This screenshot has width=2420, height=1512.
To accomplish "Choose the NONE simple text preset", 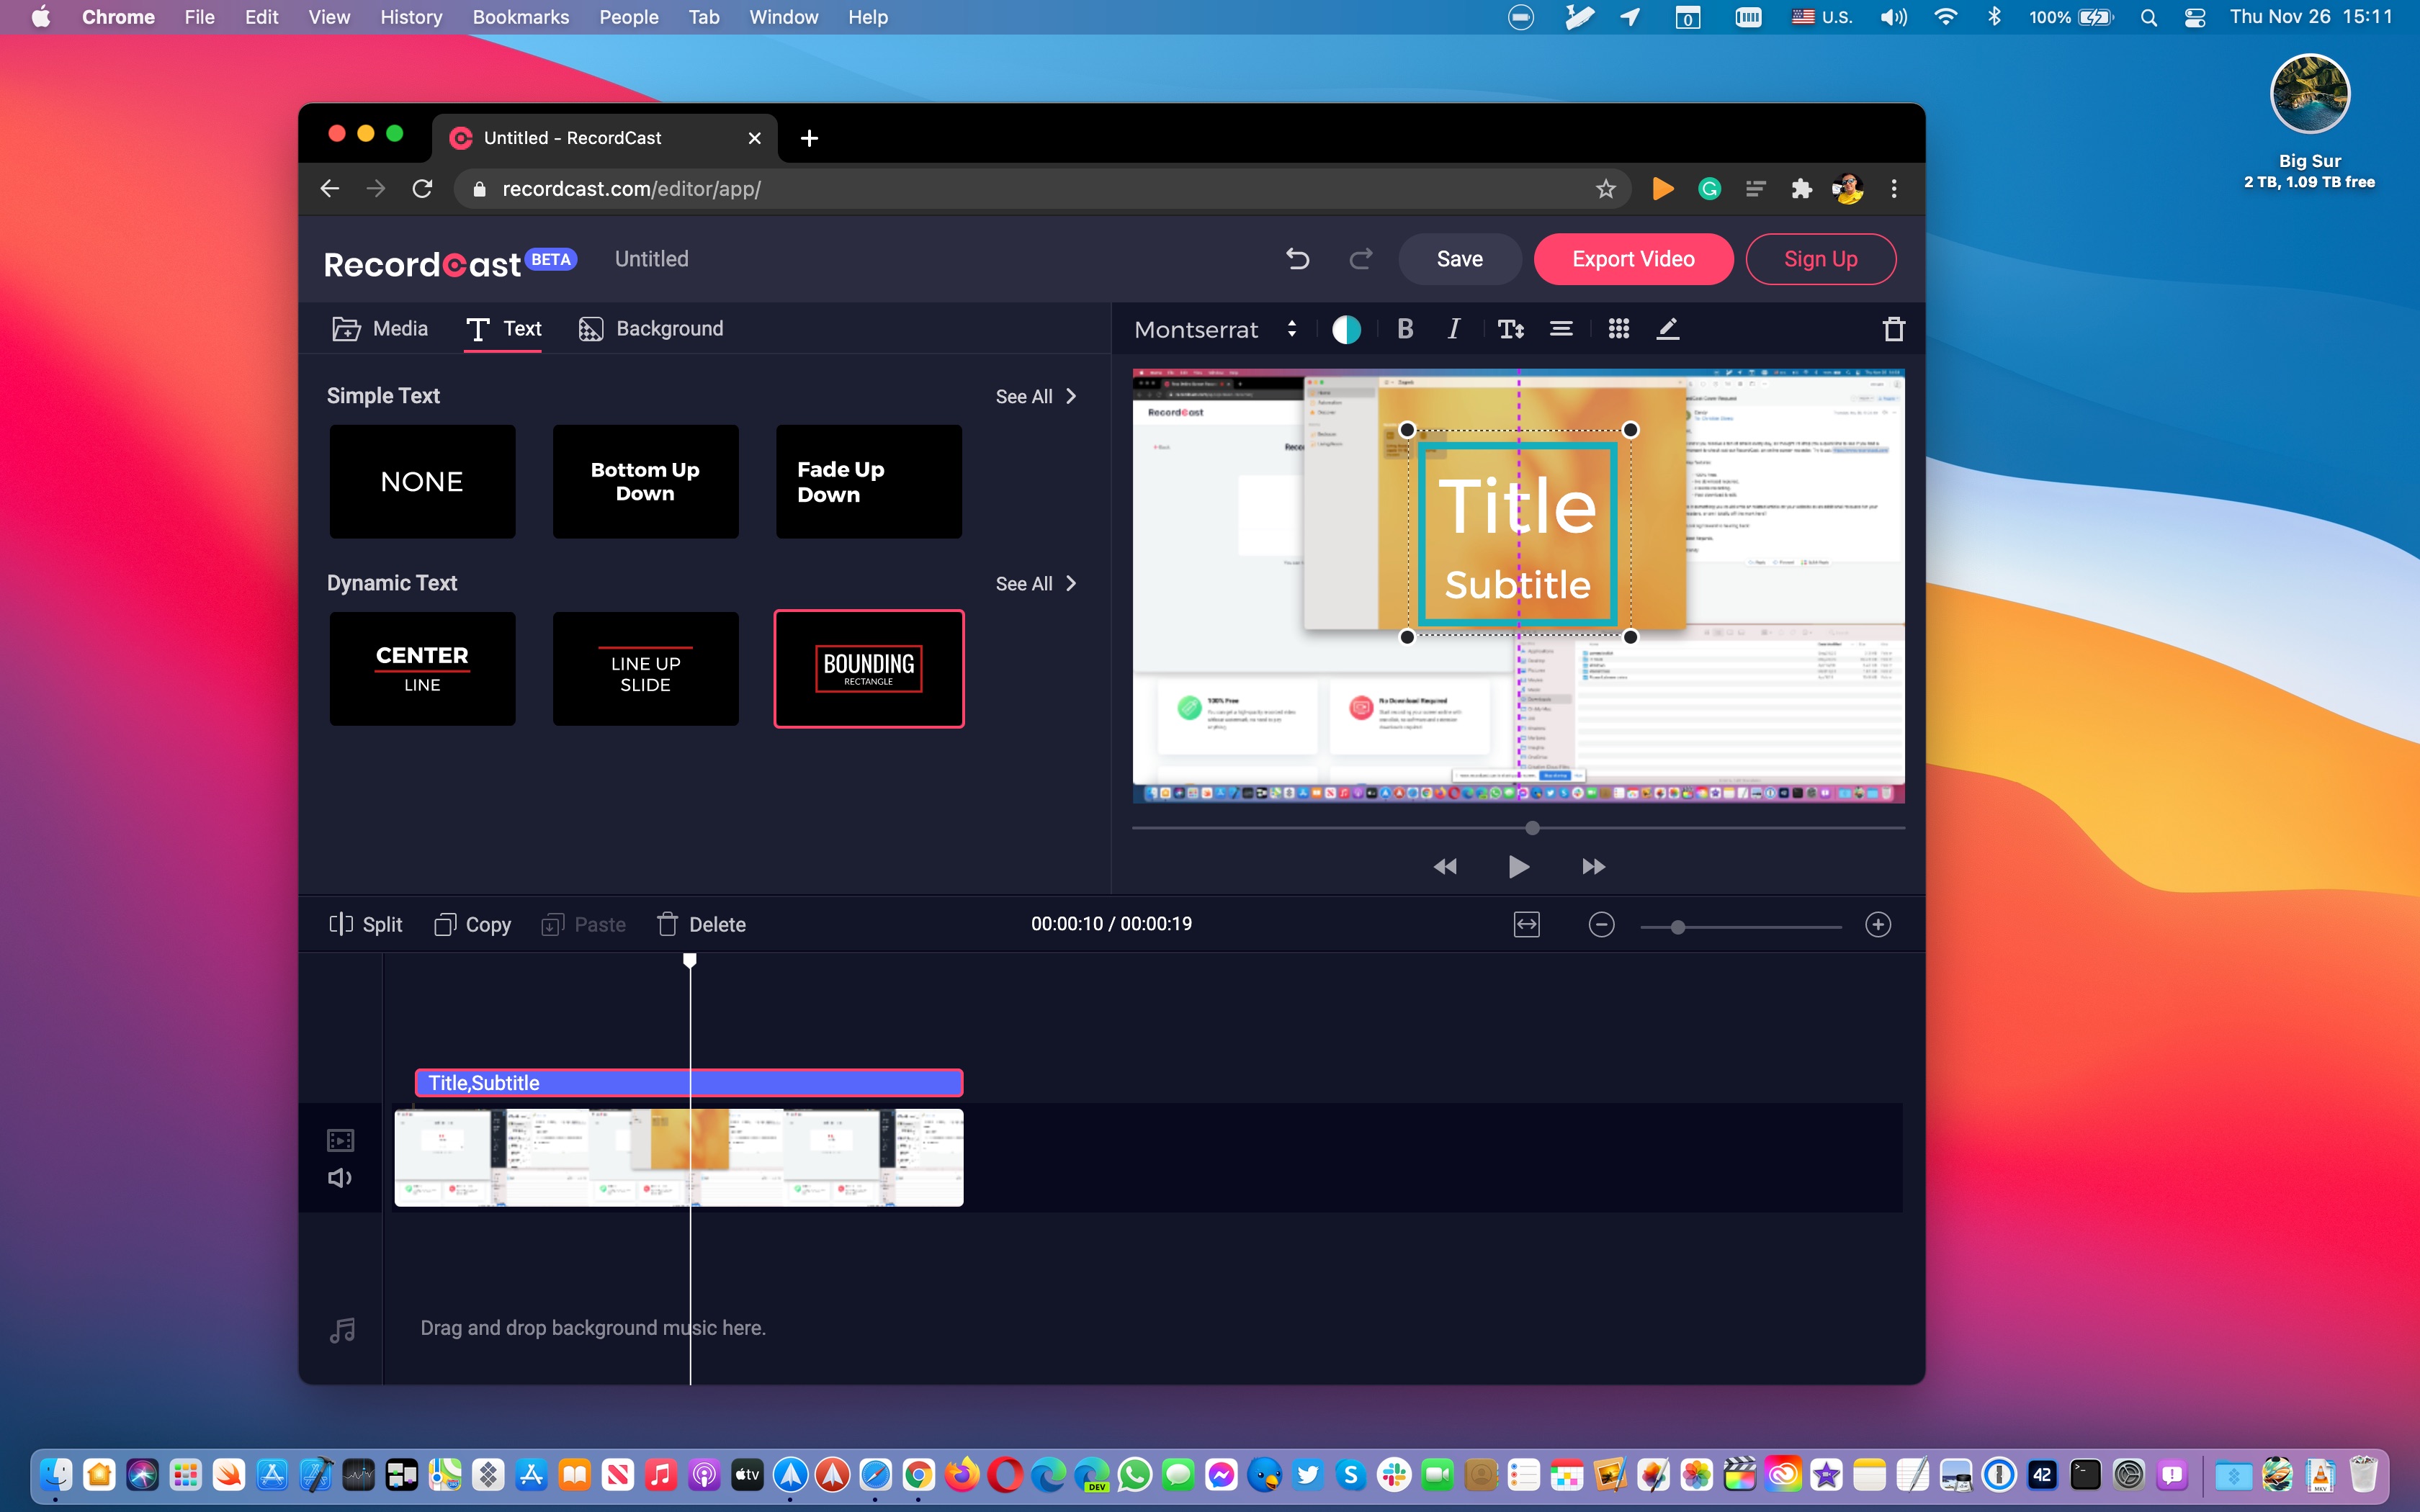I will click(423, 482).
